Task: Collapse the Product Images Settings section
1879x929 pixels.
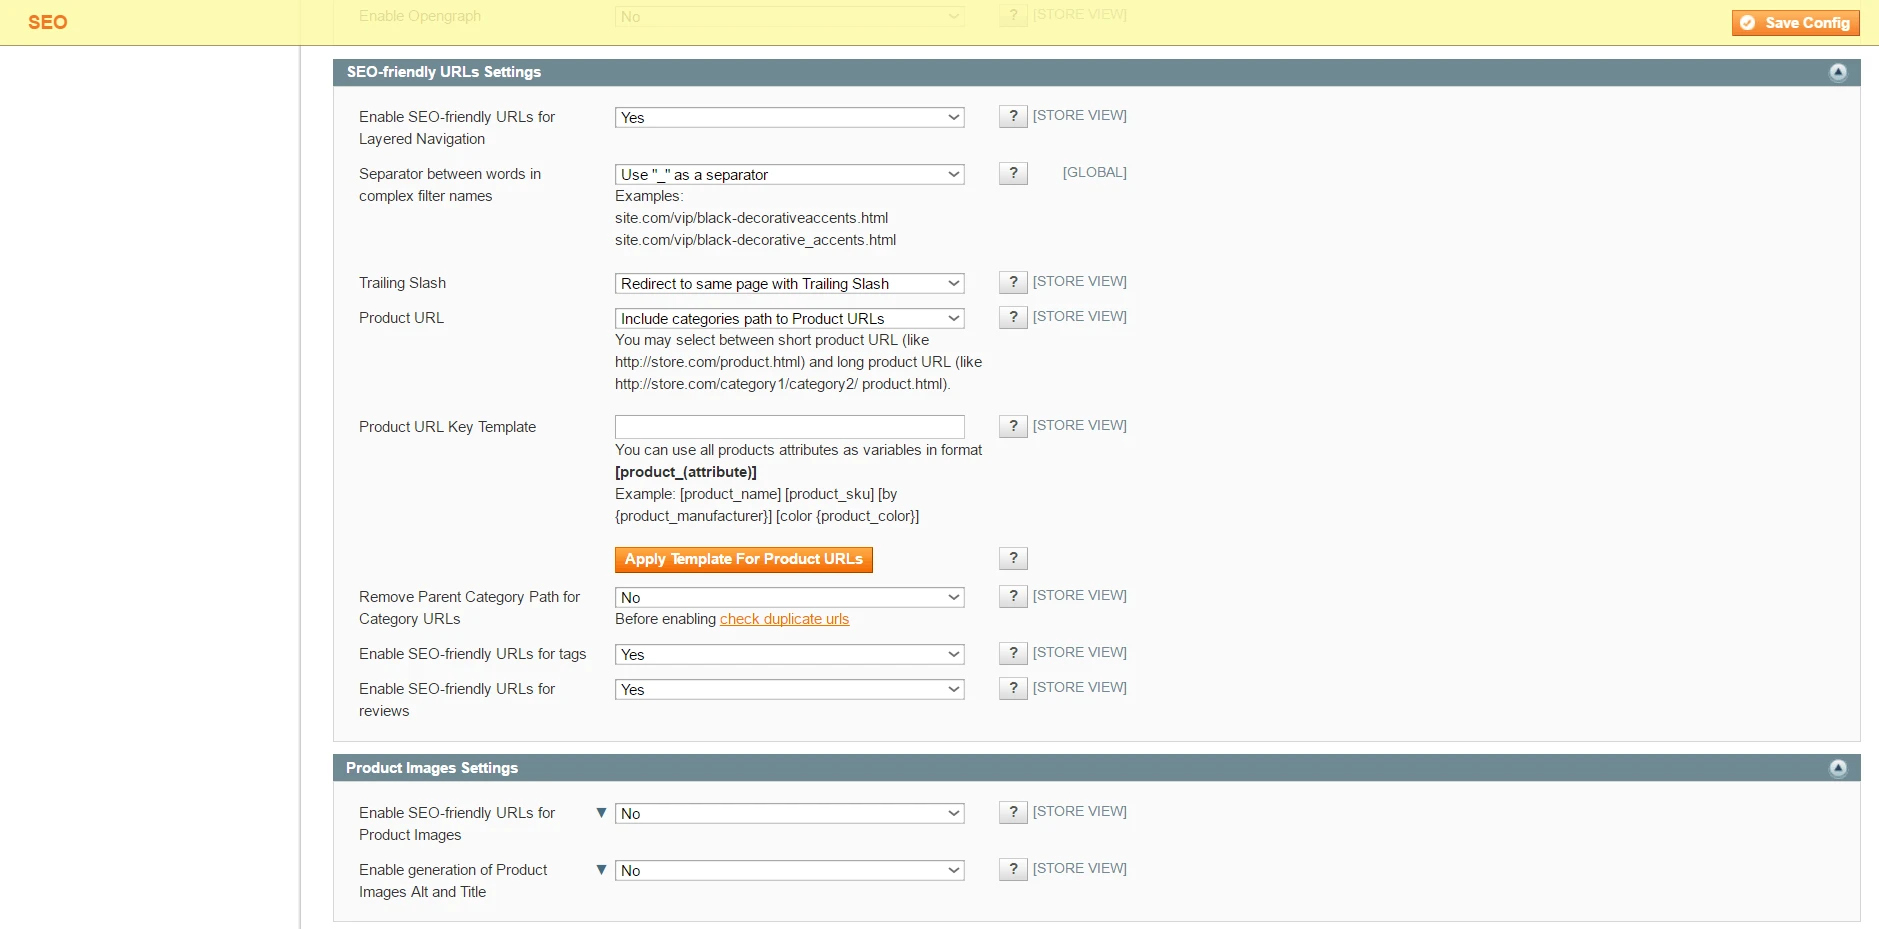Action: pyautogui.click(x=1837, y=768)
